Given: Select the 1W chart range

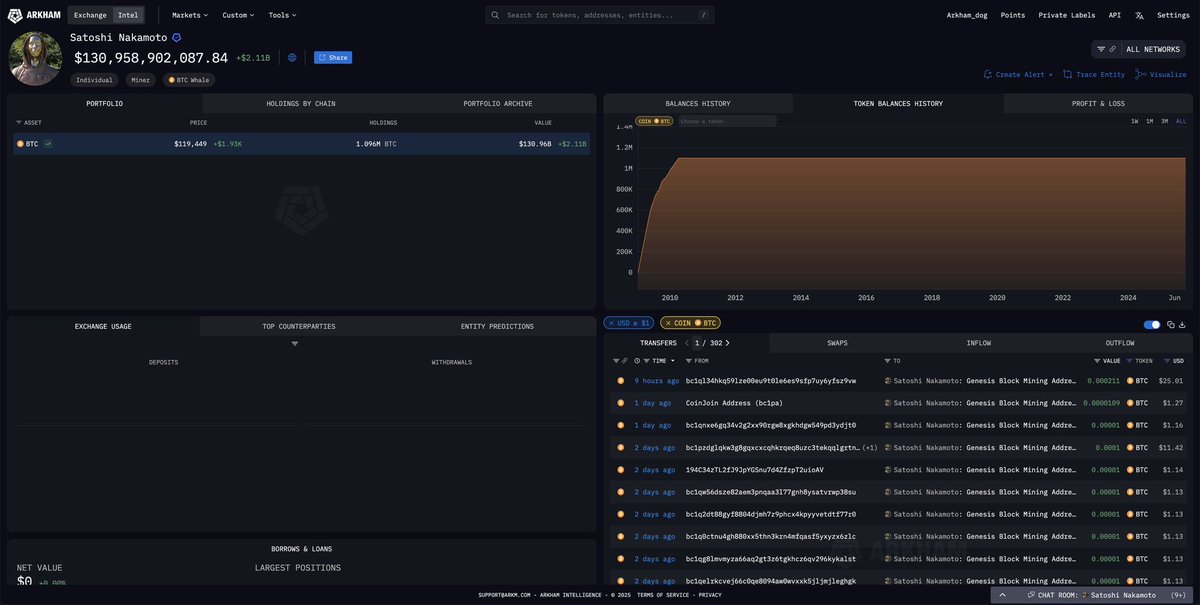Looking at the screenshot, I should 1134,121.
